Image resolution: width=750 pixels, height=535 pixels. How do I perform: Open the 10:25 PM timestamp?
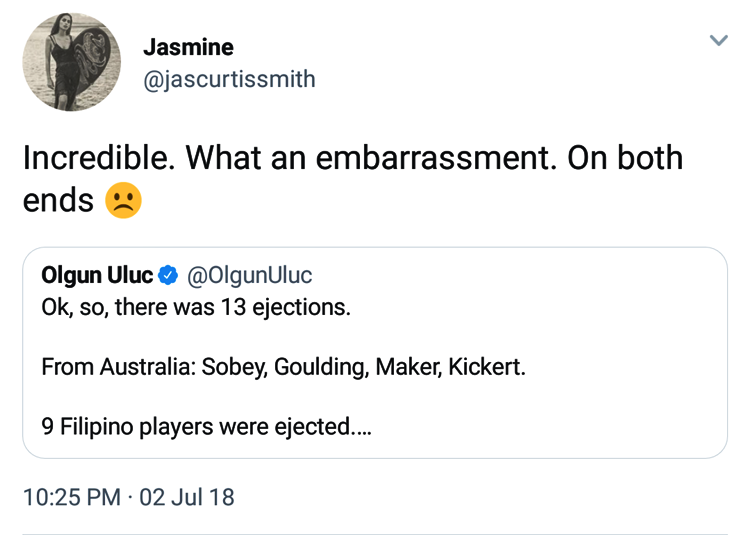71,496
